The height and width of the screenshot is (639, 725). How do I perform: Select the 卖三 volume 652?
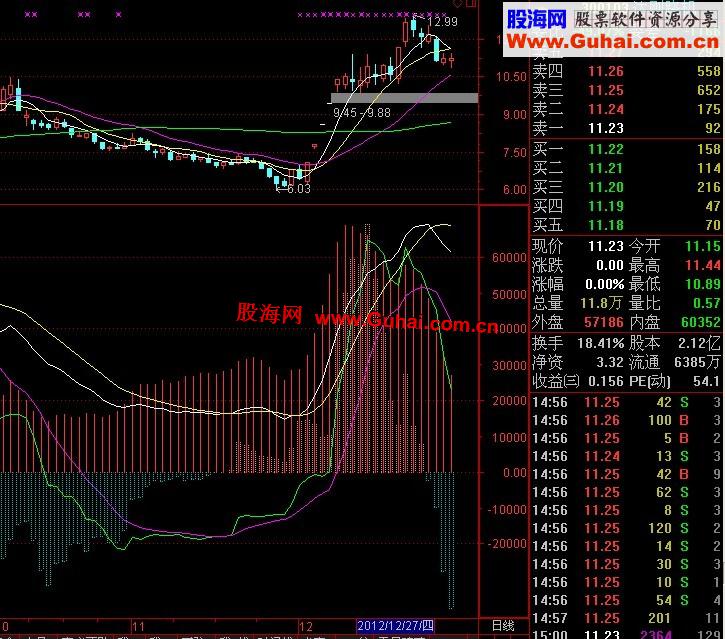pyautogui.click(x=709, y=90)
